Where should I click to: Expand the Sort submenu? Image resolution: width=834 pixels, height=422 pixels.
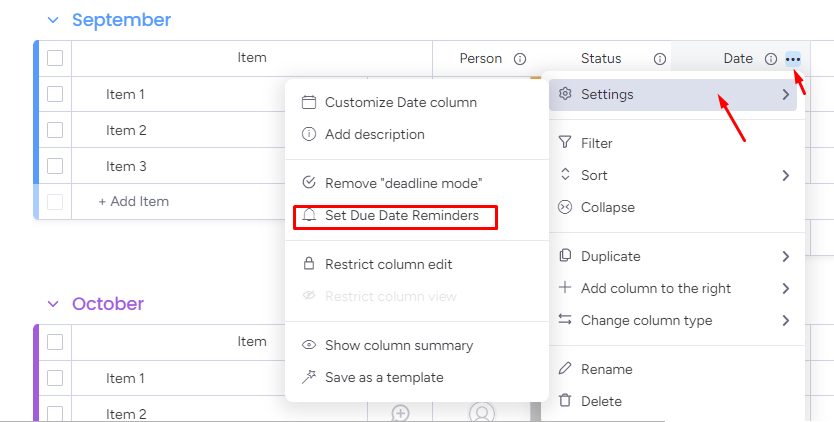click(785, 175)
